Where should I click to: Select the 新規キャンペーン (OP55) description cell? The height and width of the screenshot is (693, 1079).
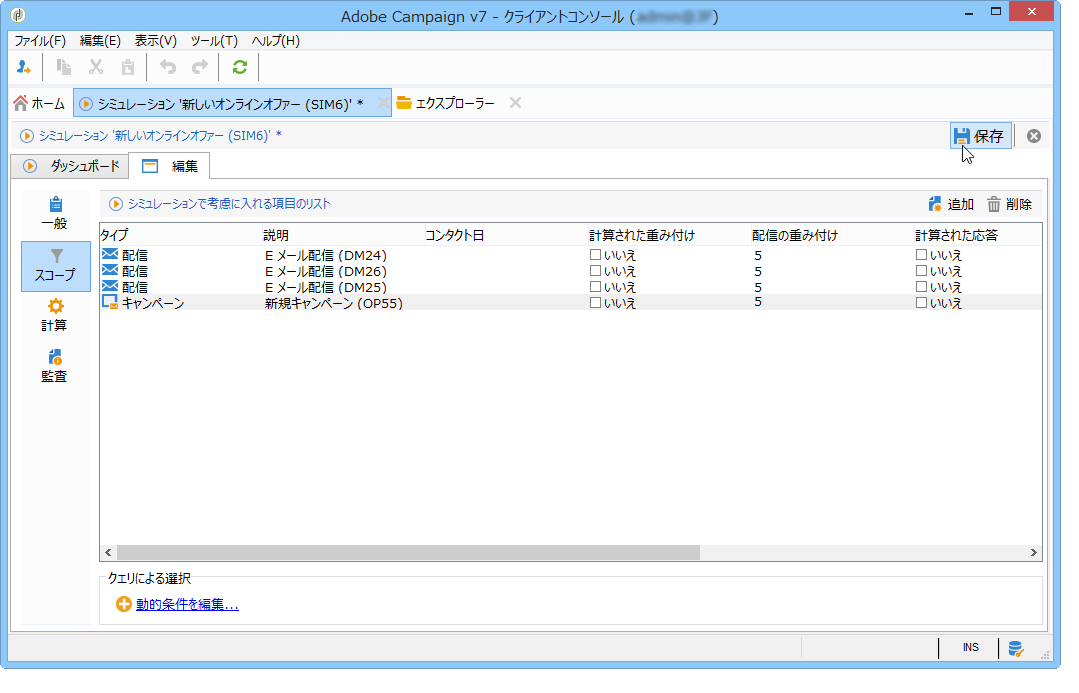(x=334, y=303)
